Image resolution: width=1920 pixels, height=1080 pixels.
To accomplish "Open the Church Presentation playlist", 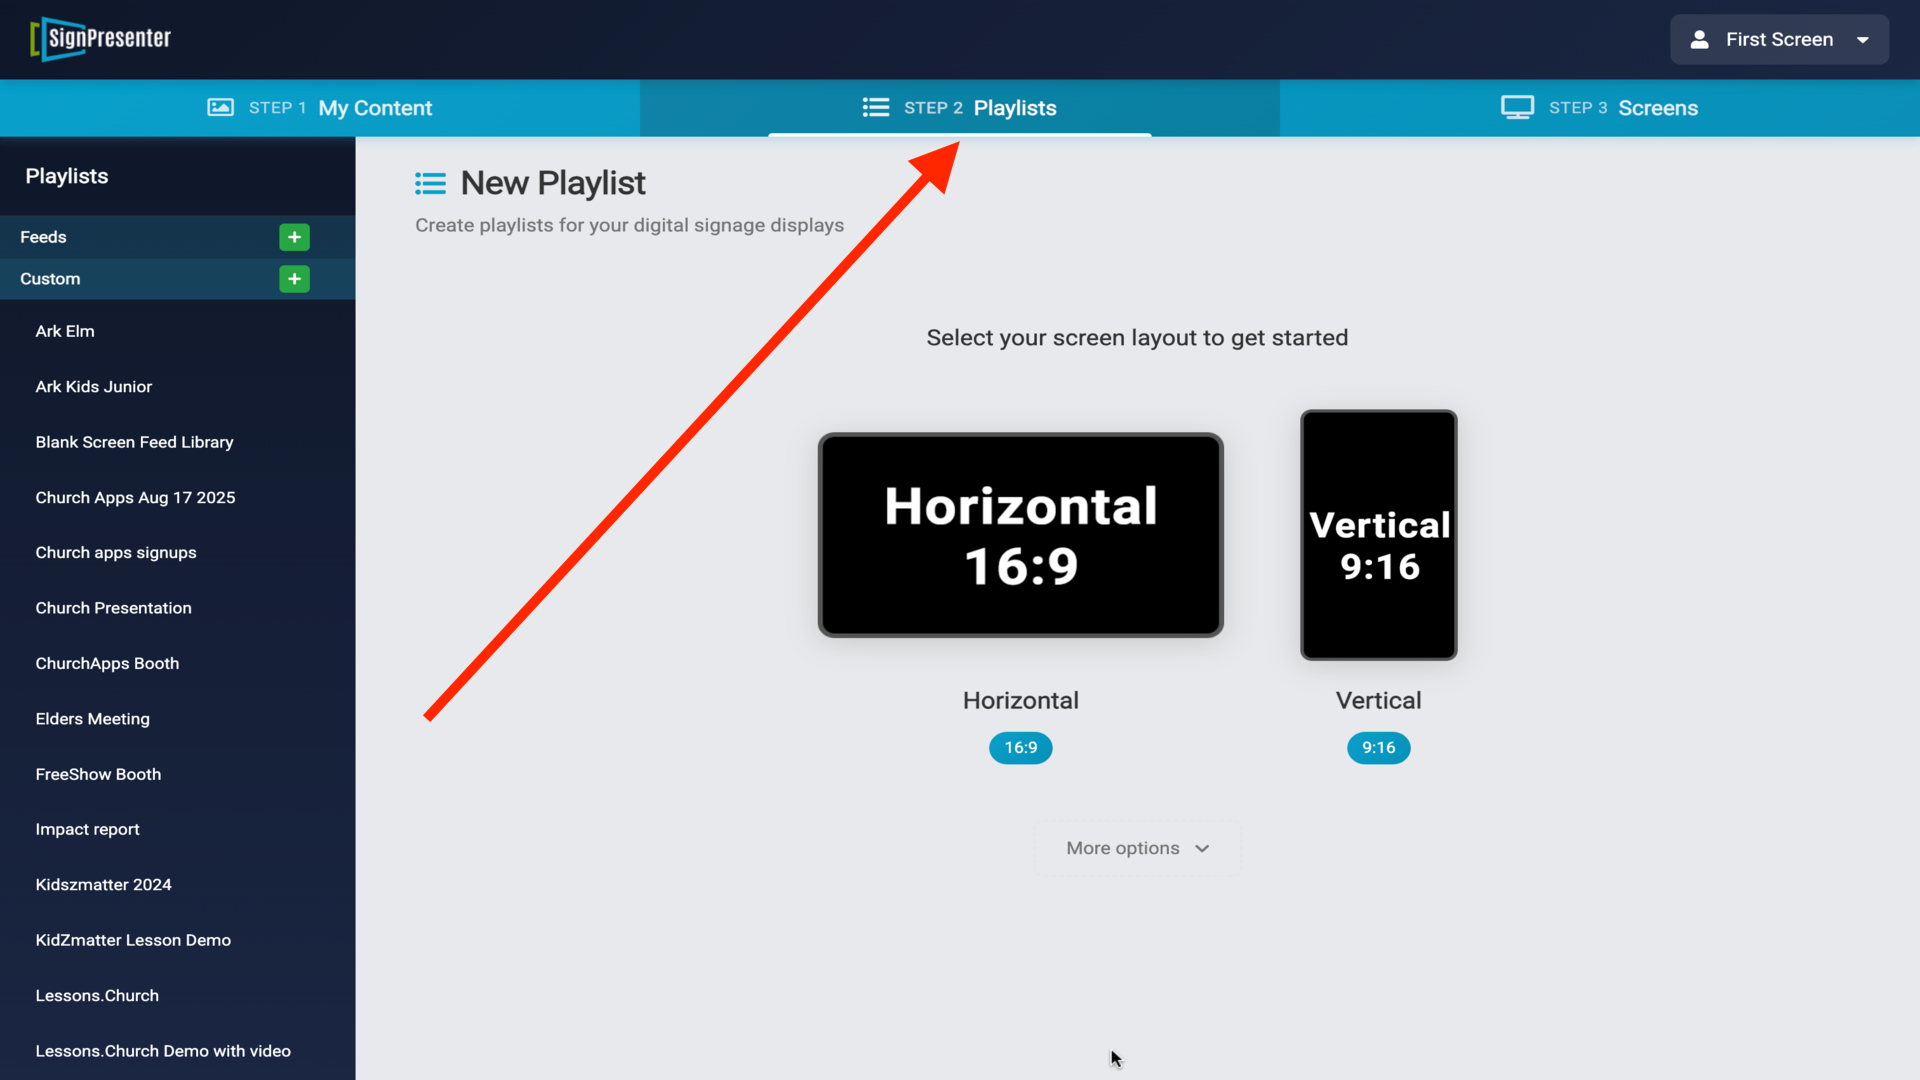I will tap(113, 608).
